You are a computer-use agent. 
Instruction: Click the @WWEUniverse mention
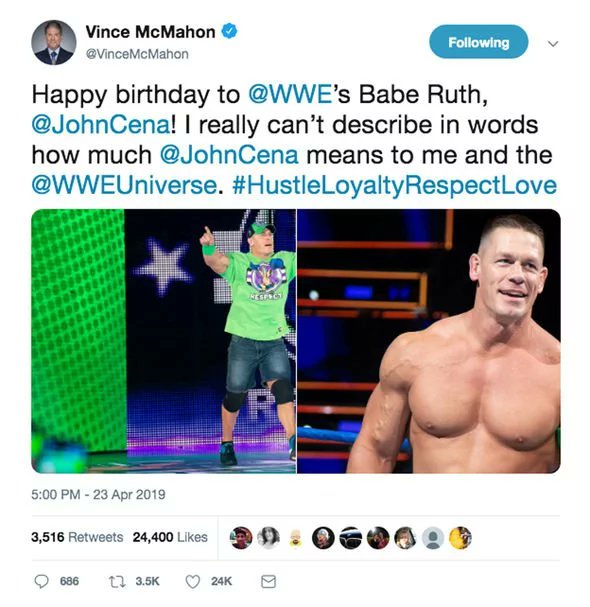[125, 185]
